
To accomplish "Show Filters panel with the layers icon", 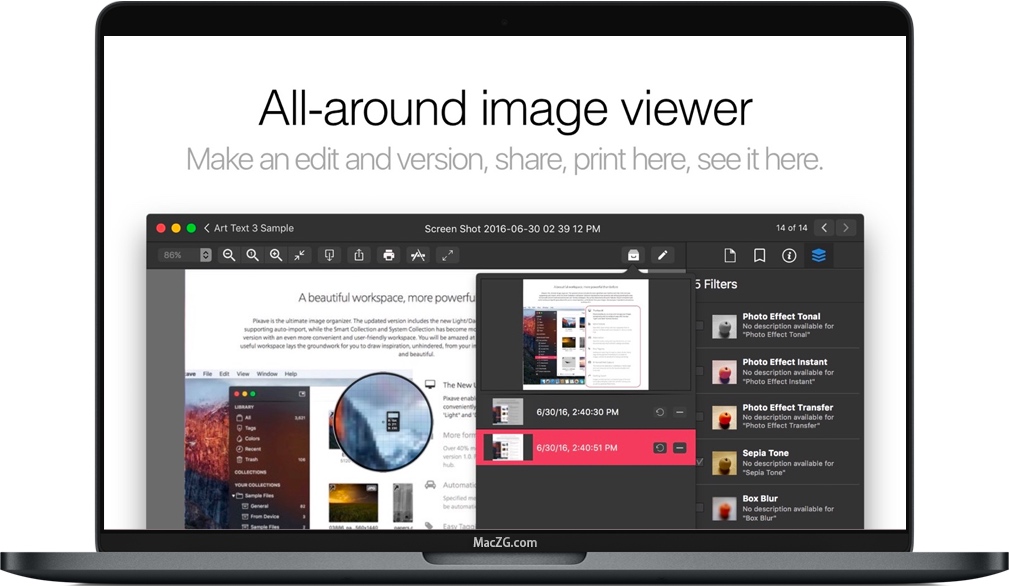I will click(818, 255).
